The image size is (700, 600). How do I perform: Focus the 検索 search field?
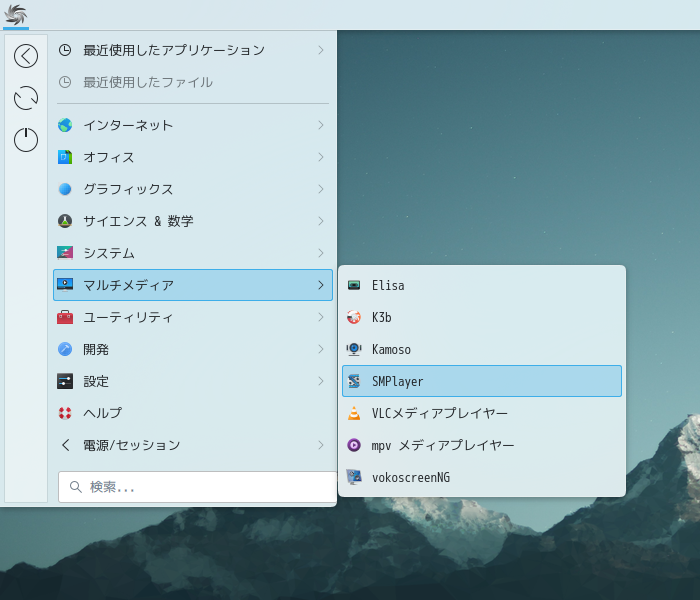tap(198, 487)
